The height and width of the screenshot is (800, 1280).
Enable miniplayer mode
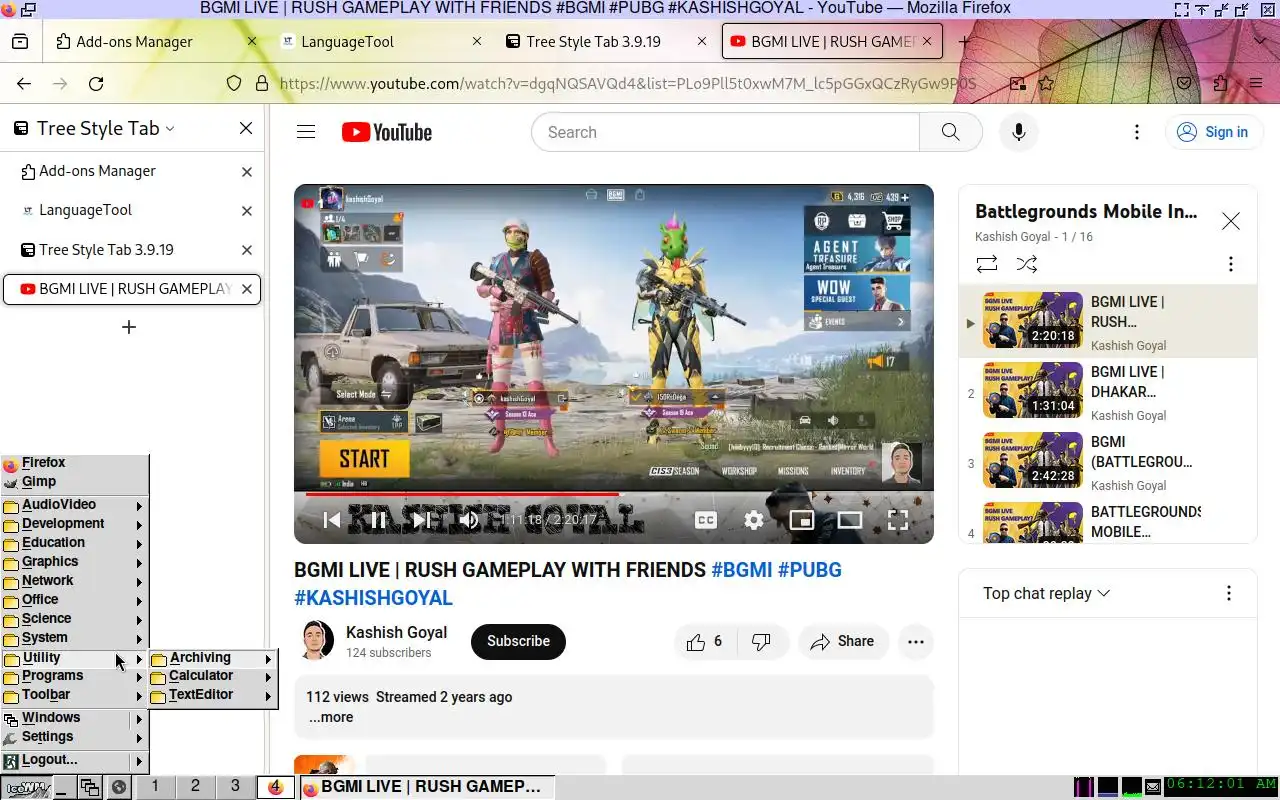click(801, 519)
